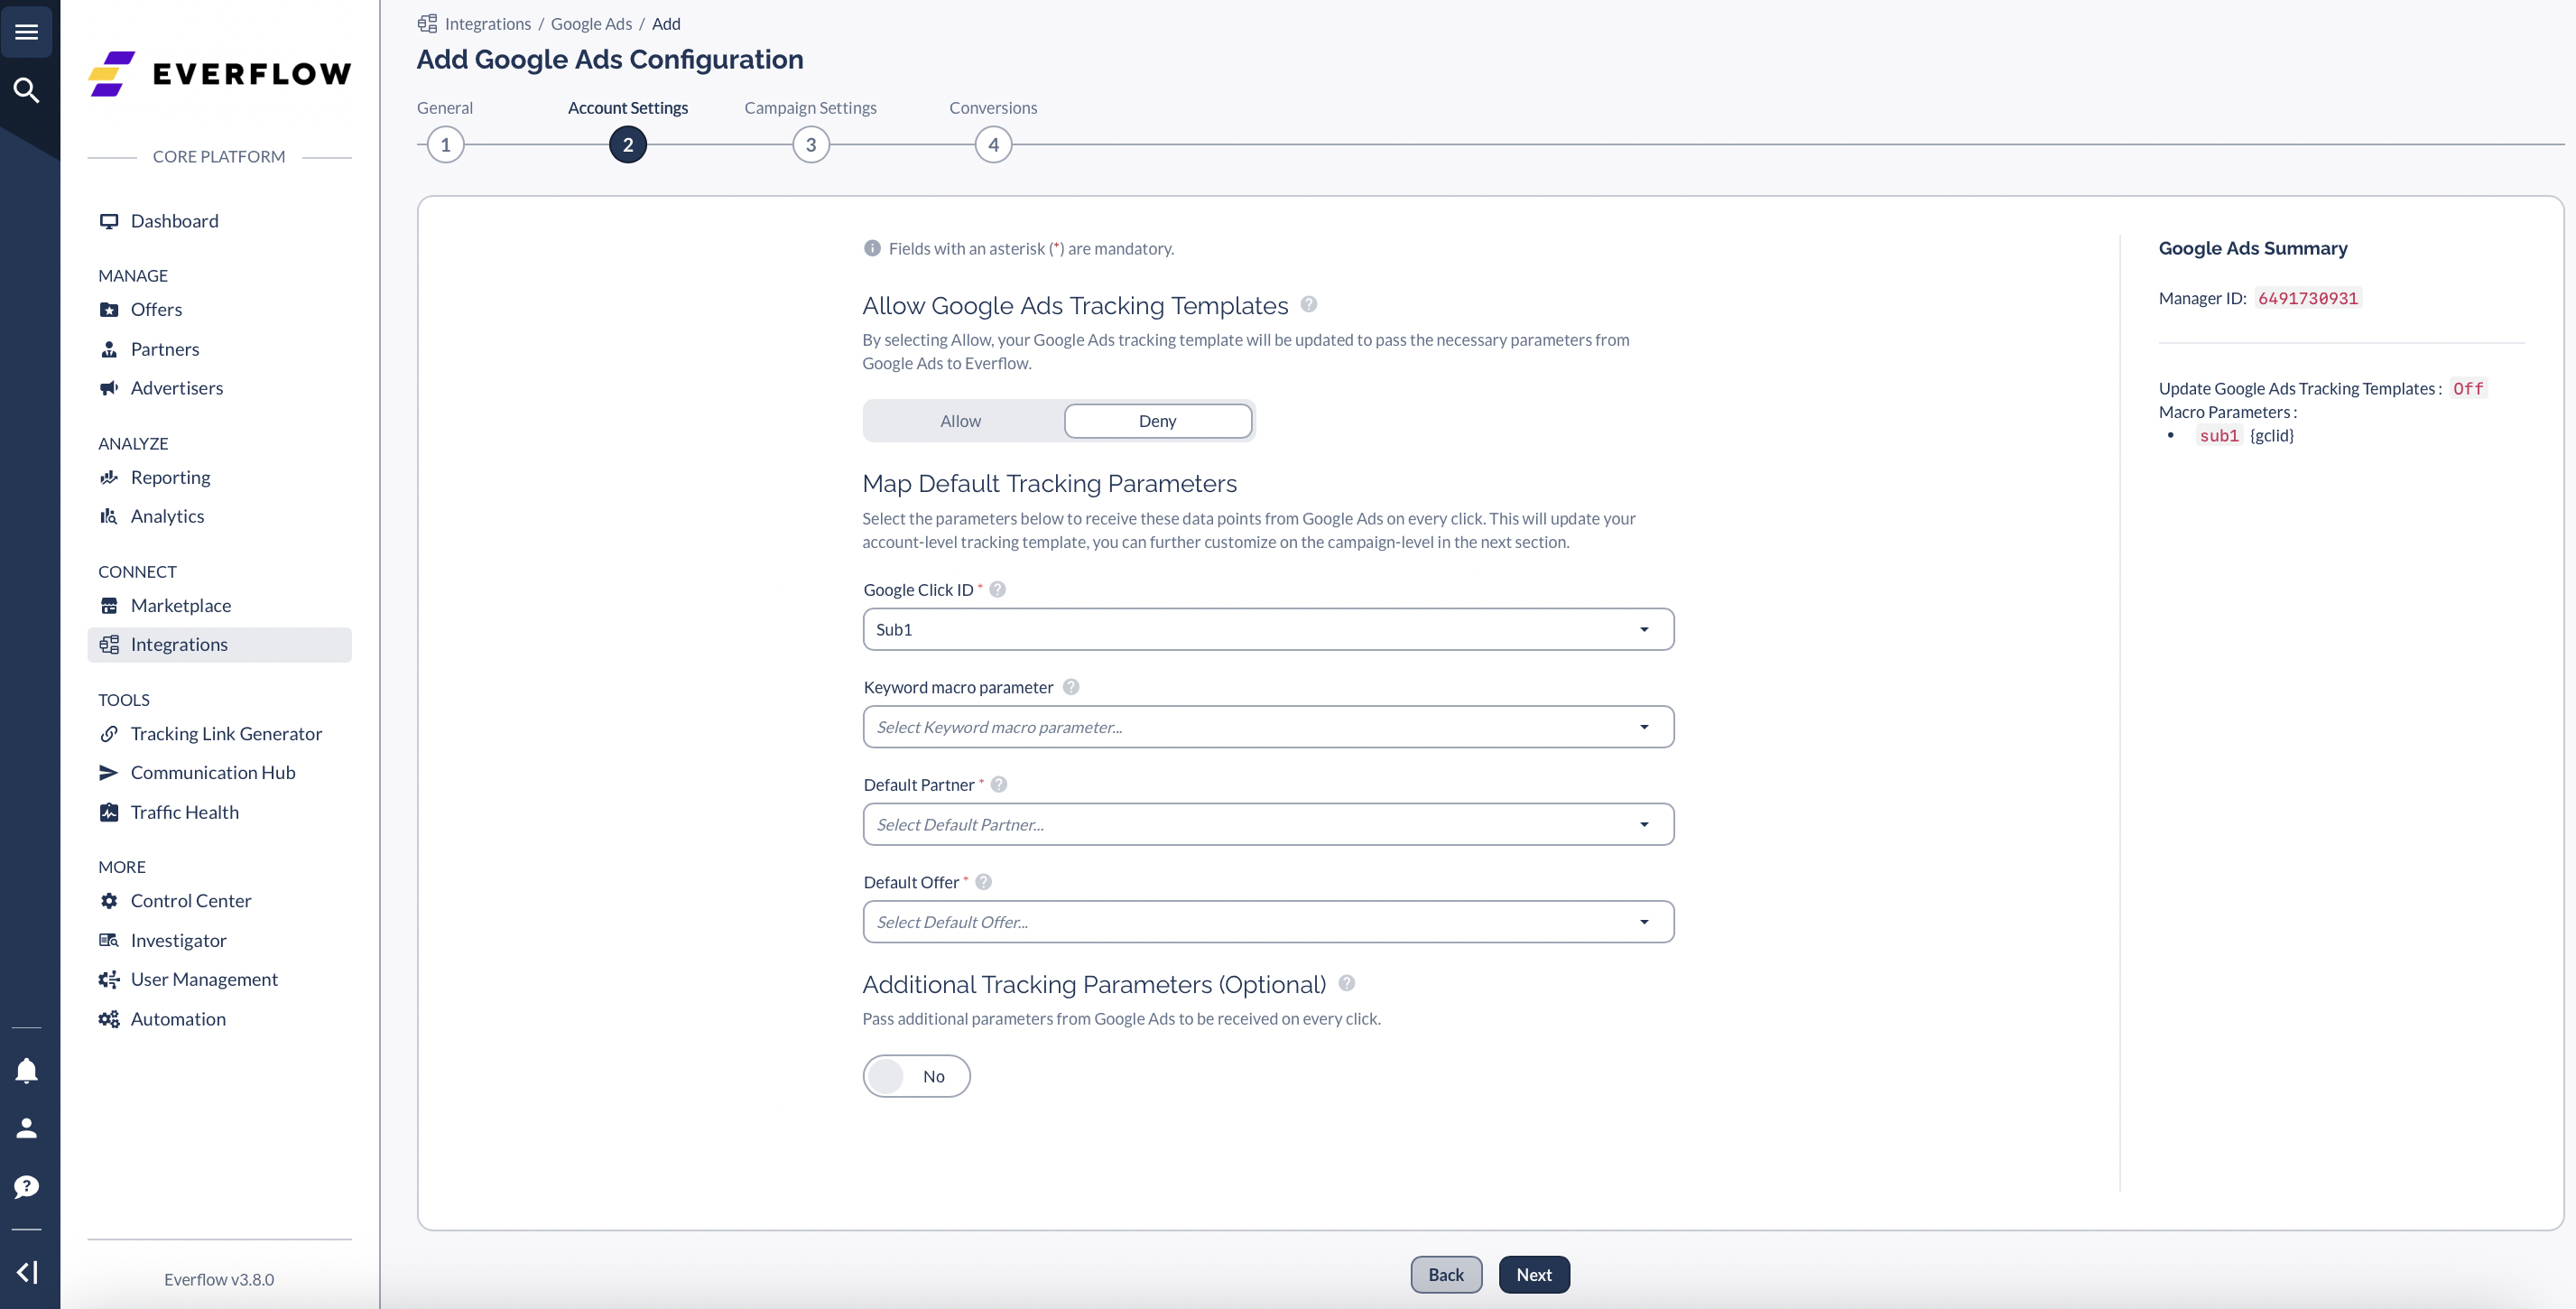Click Everflow v3.8.0 version text

(219, 1279)
